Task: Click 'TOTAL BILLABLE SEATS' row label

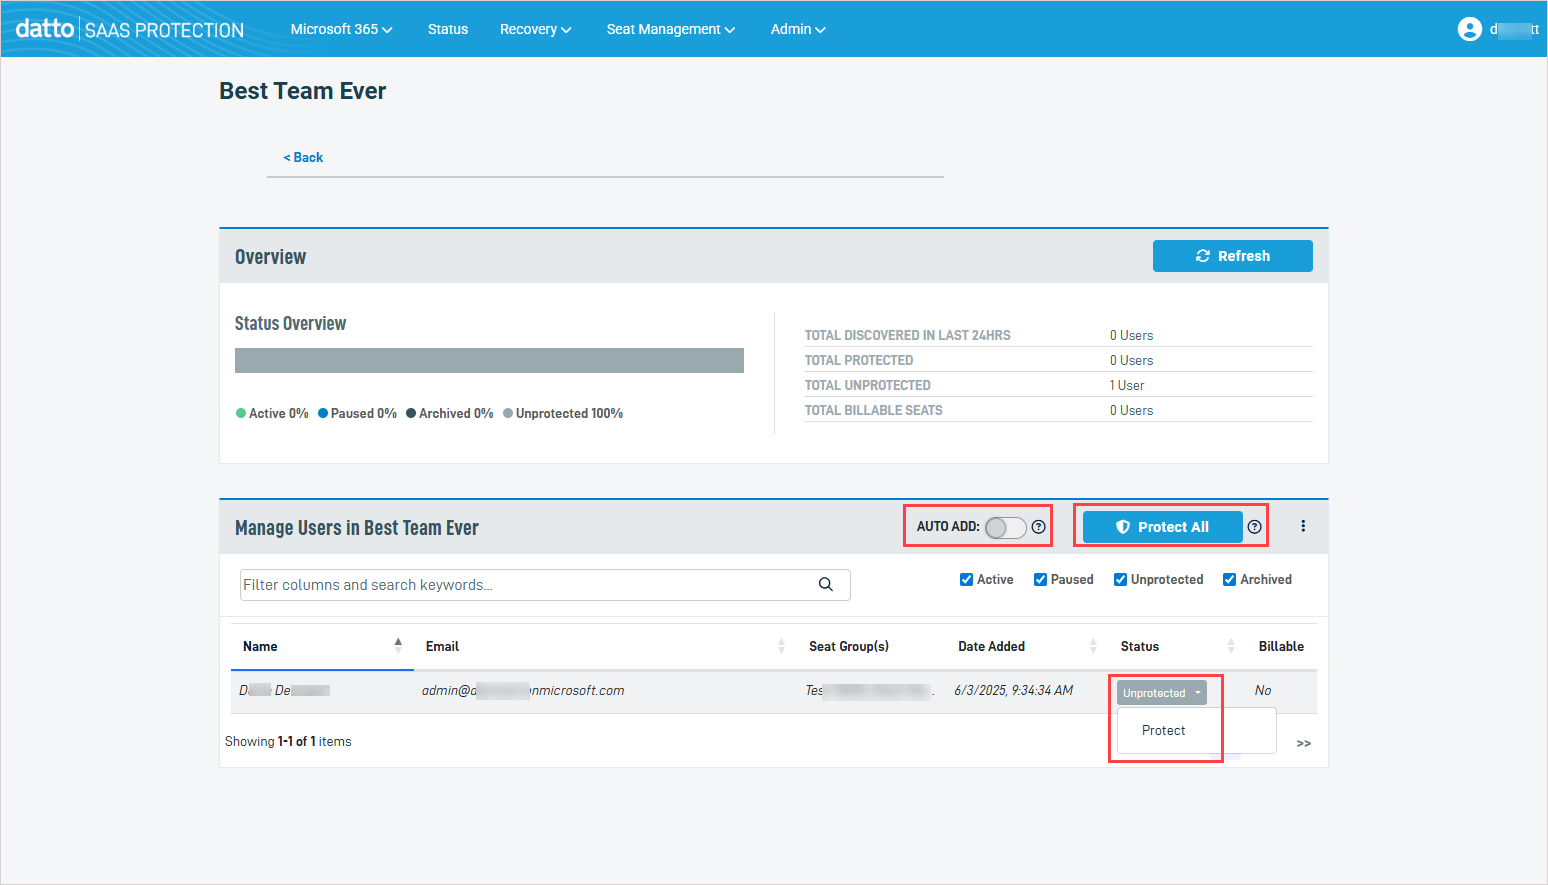Action: [874, 410]
